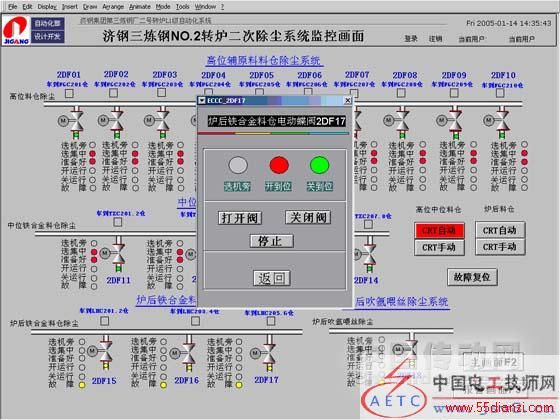Click the 高位辅原料料仓除尘系统 title link
560x420 pixels.
click(264, 61)
